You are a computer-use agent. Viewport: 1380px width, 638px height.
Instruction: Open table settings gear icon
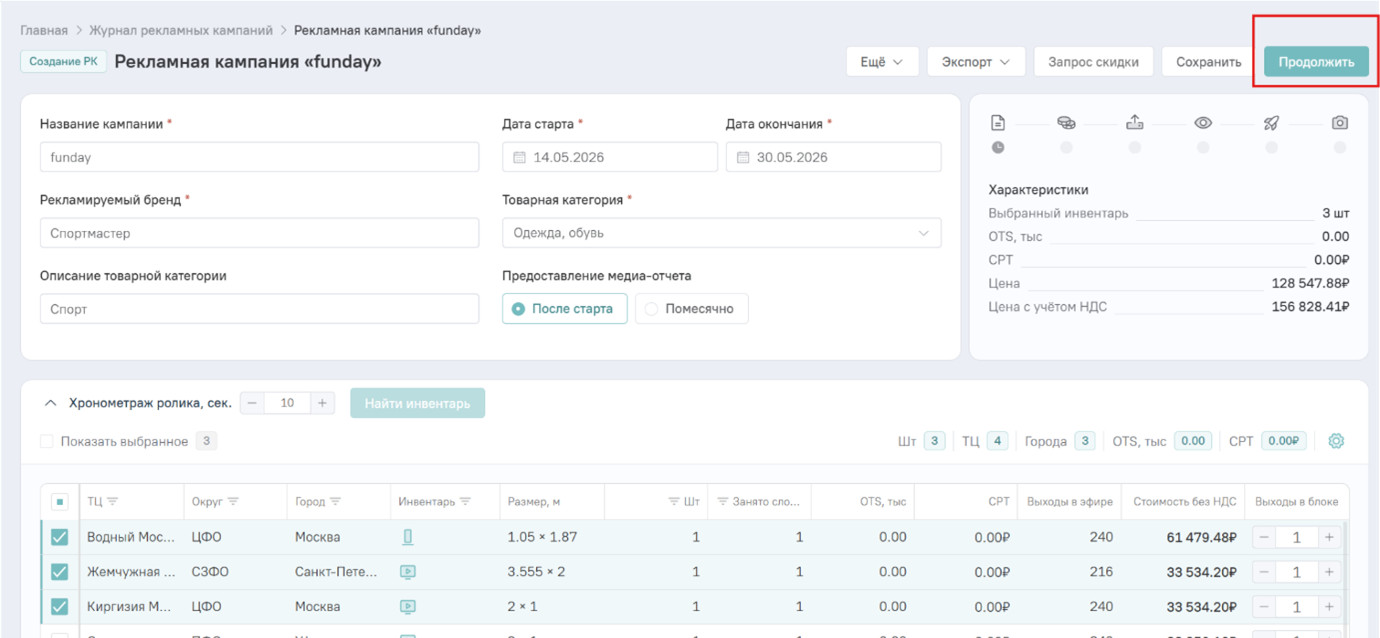[x=1336, y=441]
